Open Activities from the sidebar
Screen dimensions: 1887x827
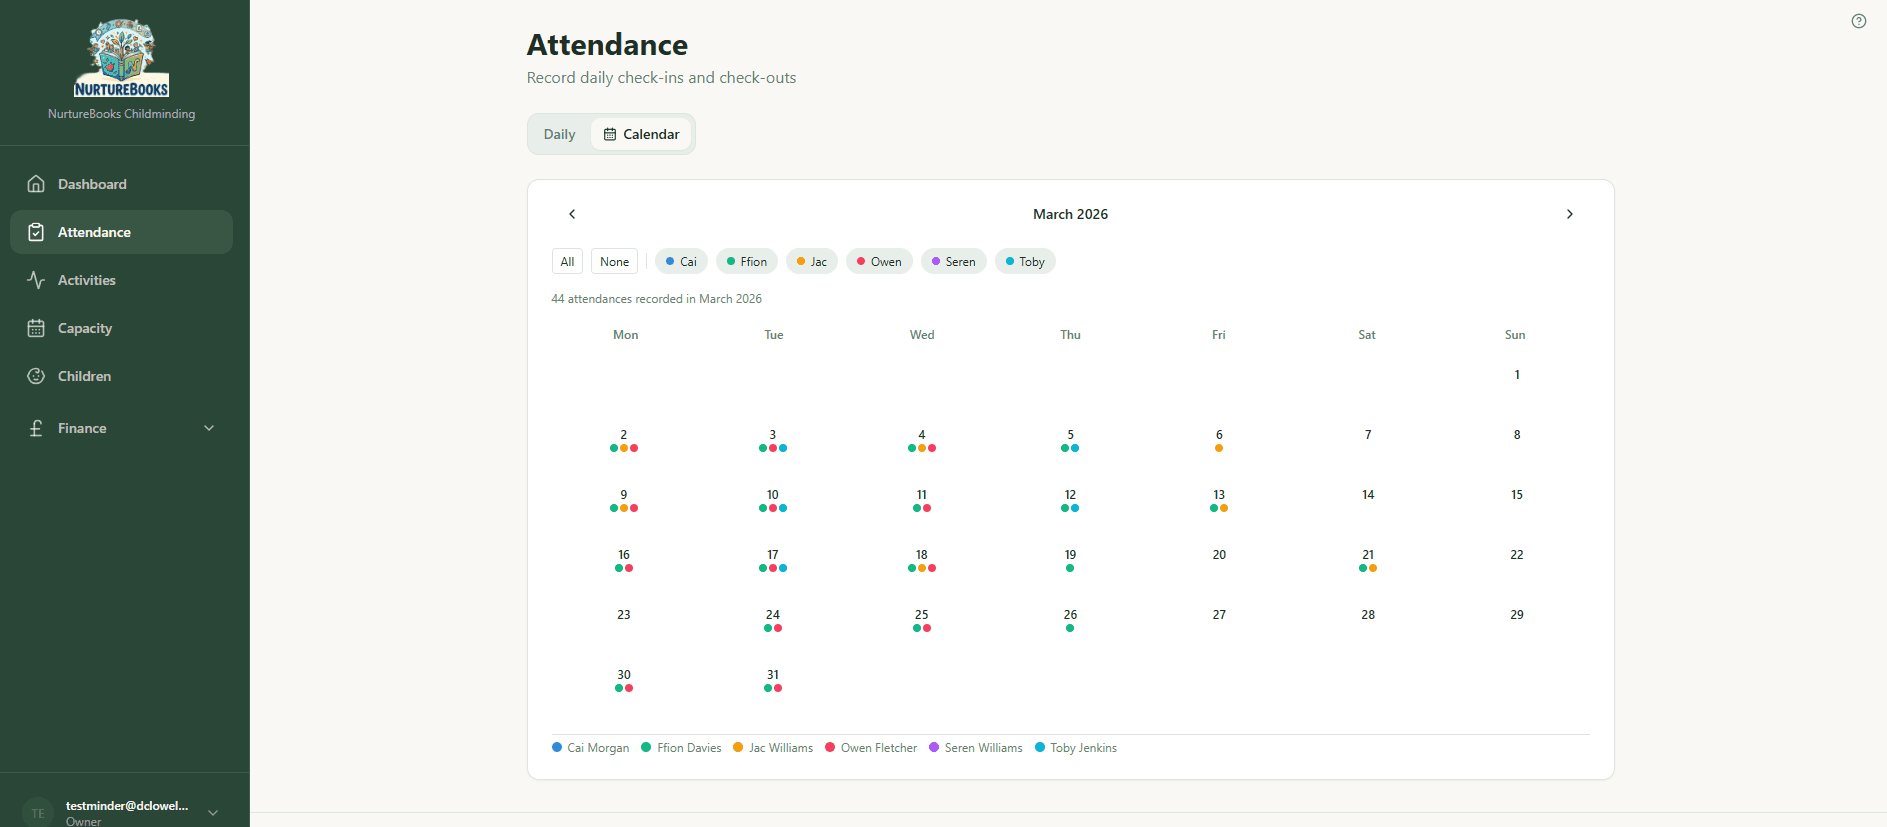tap(121, 280)
